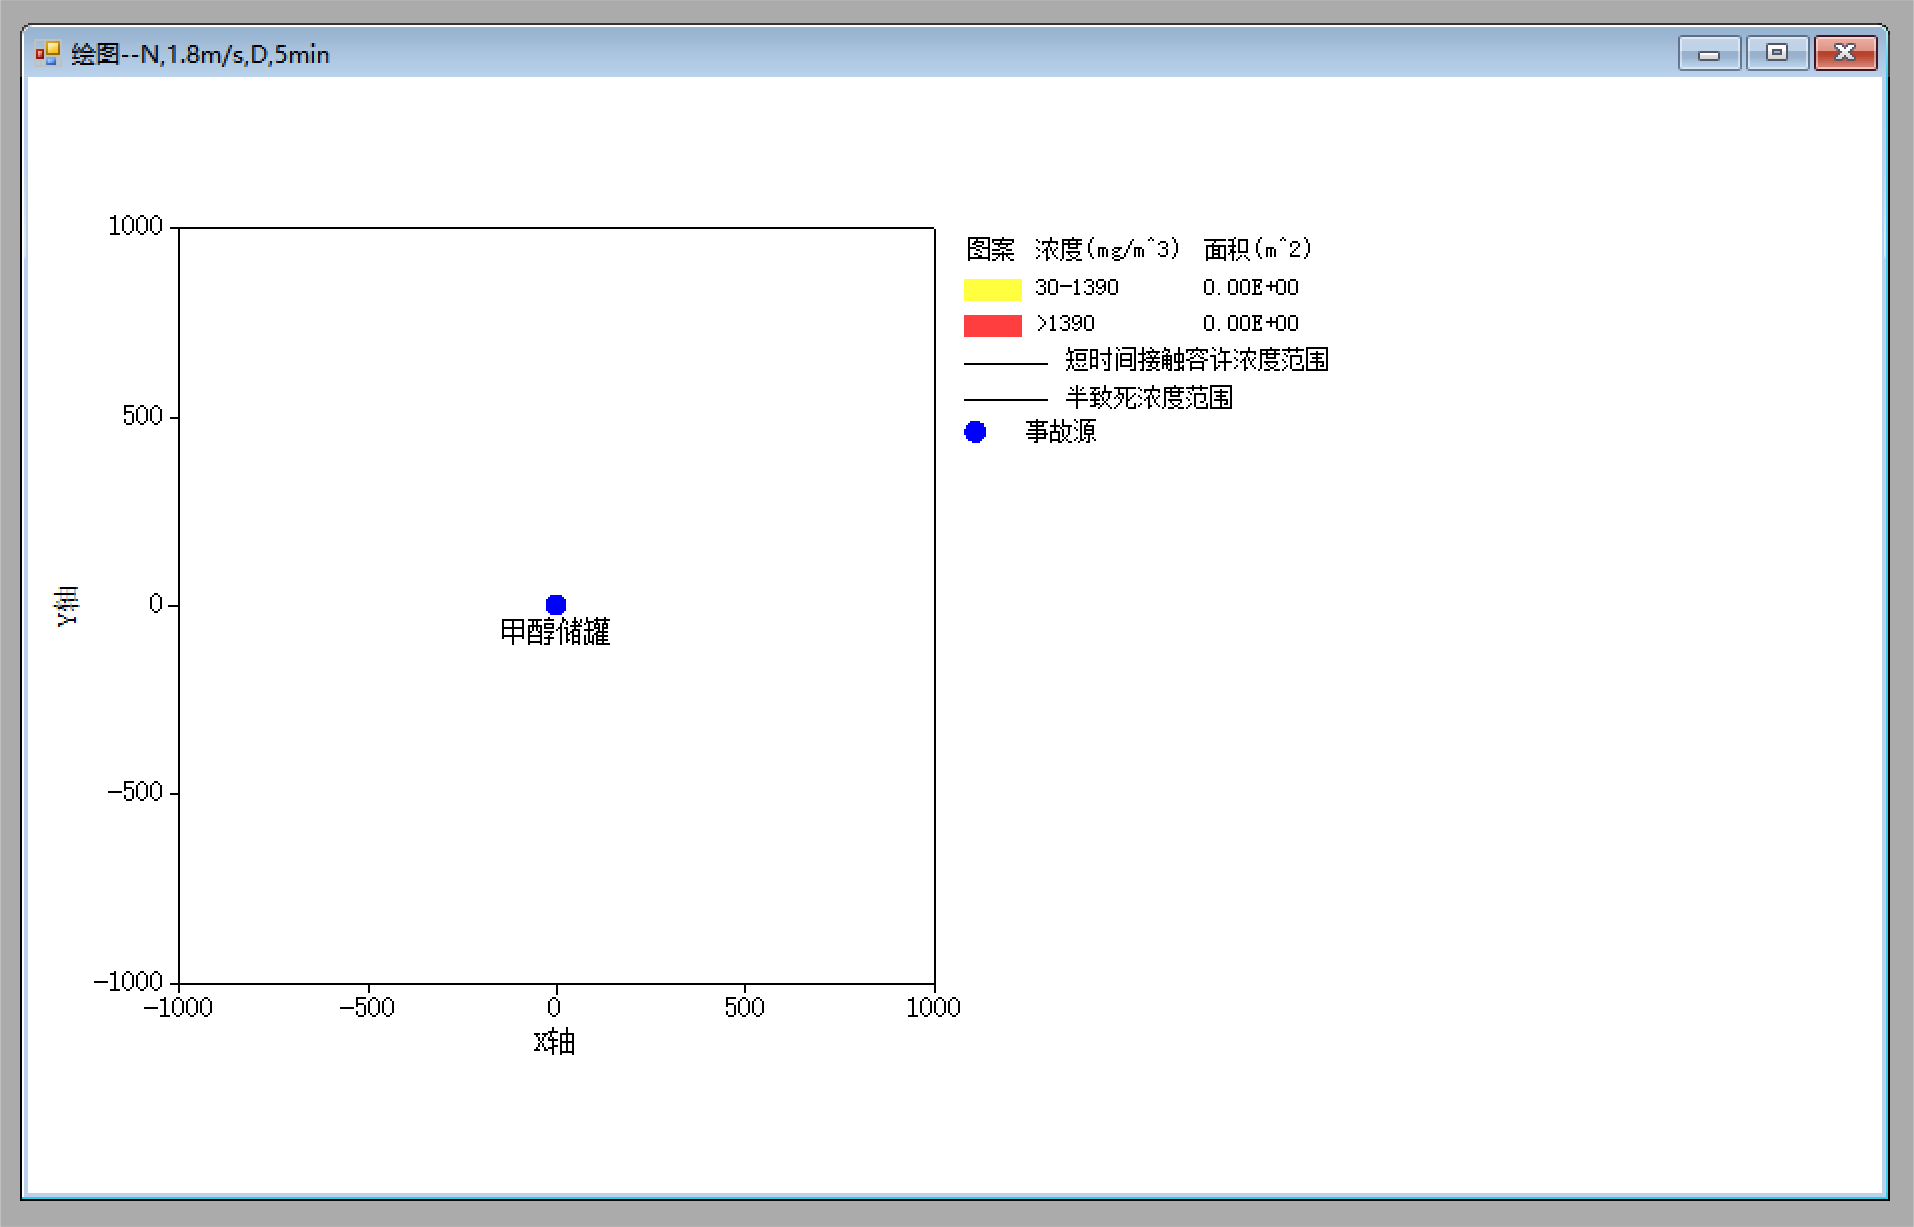Click the 面积(m^2) legend header
1914x1227 pixels.
coord(1258,249)
